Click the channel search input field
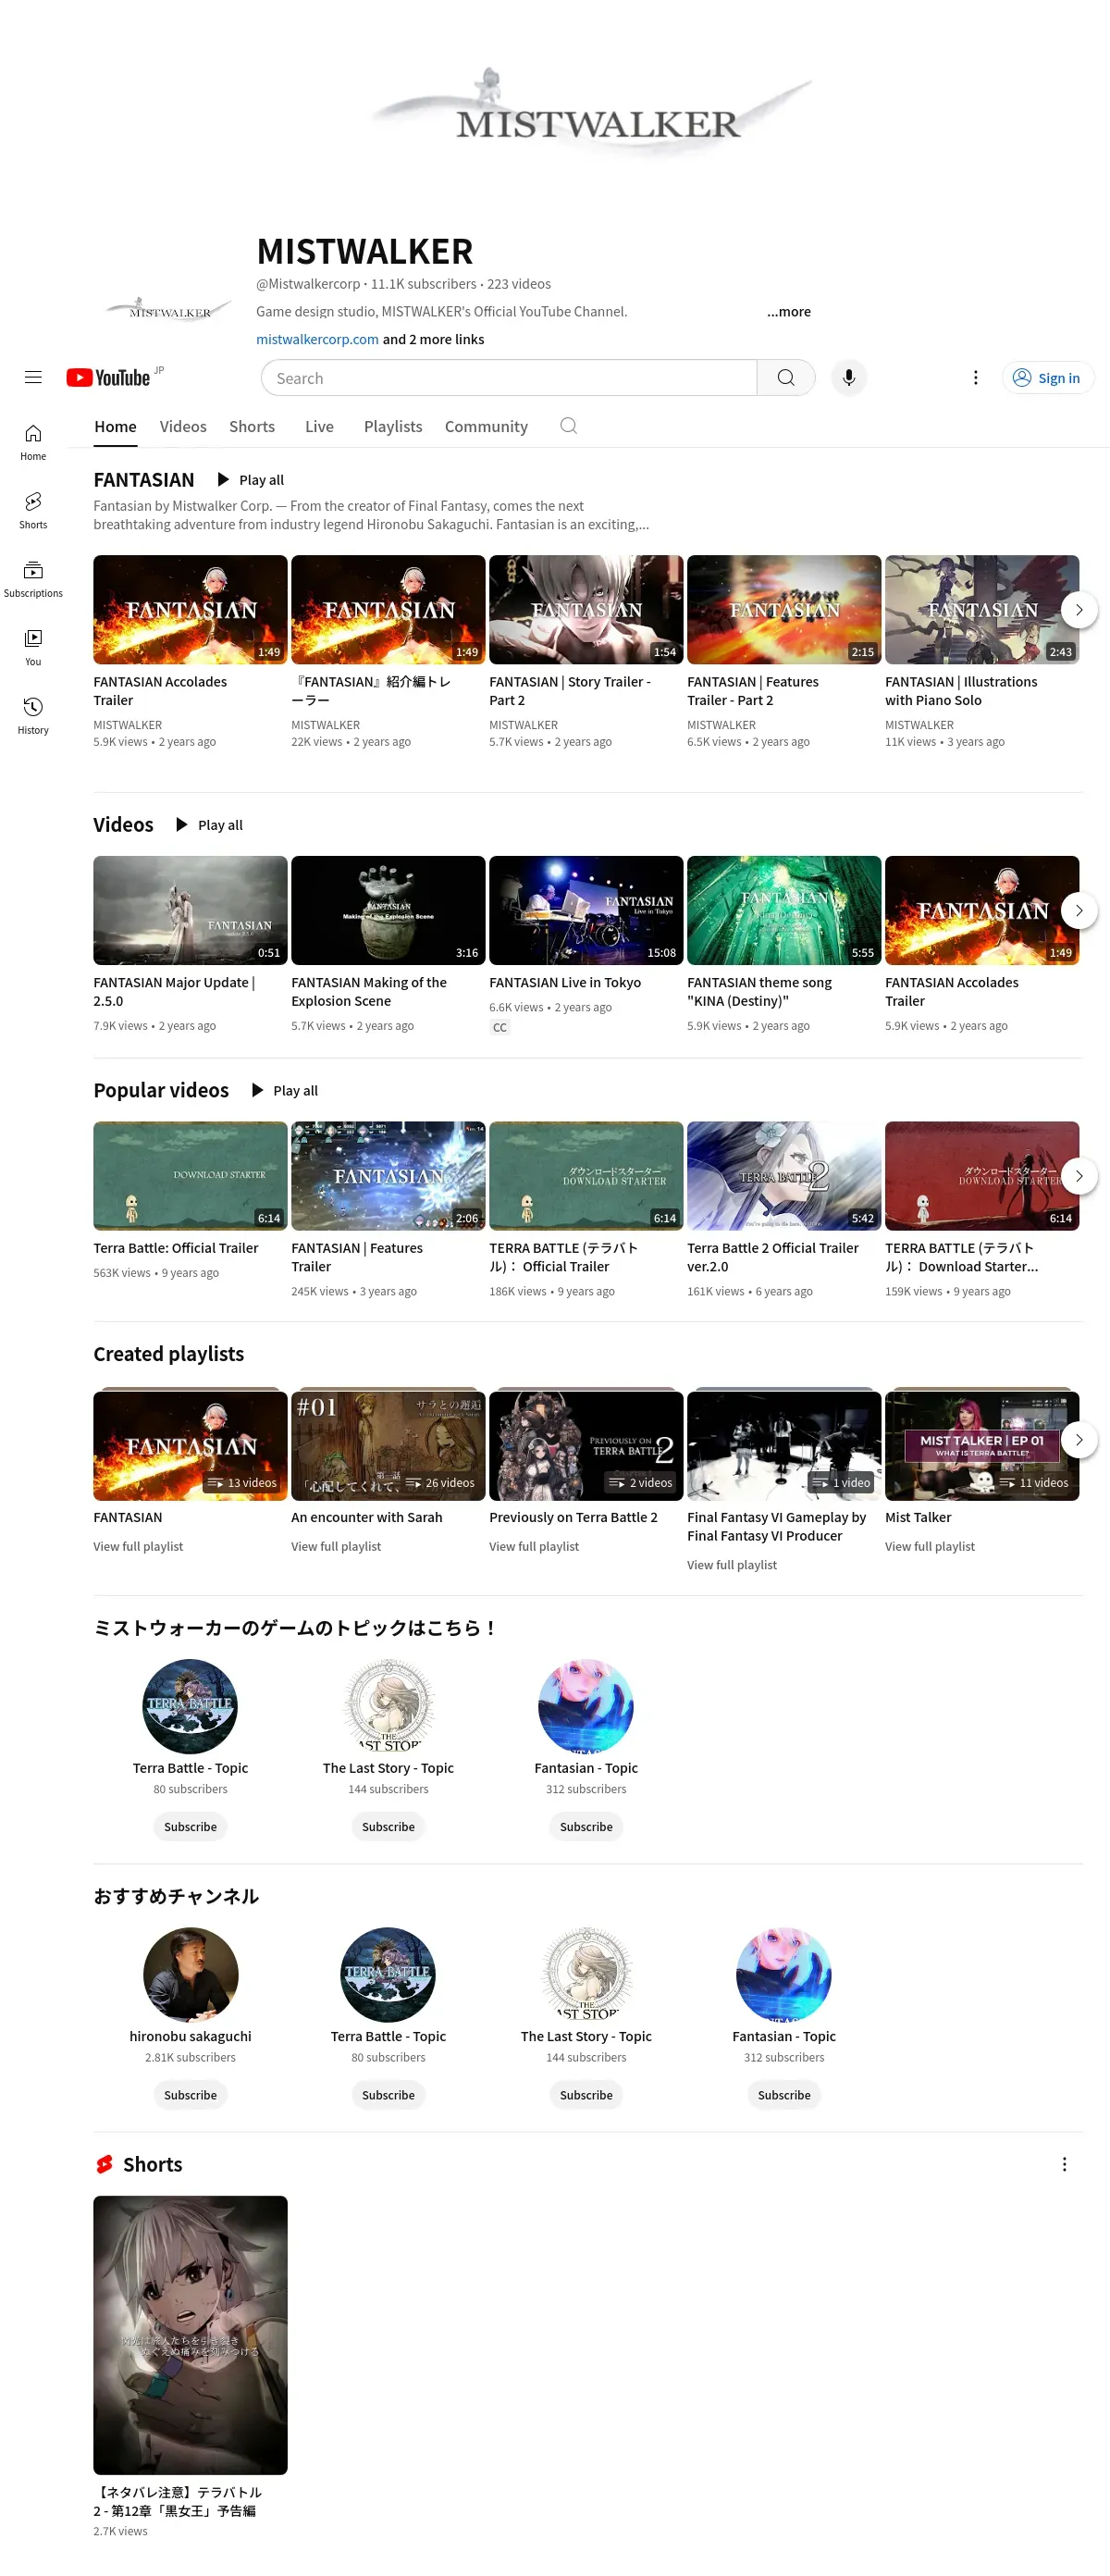Image resolution: width=1110 pixels, height=2576 pixels. click(508, 377)
